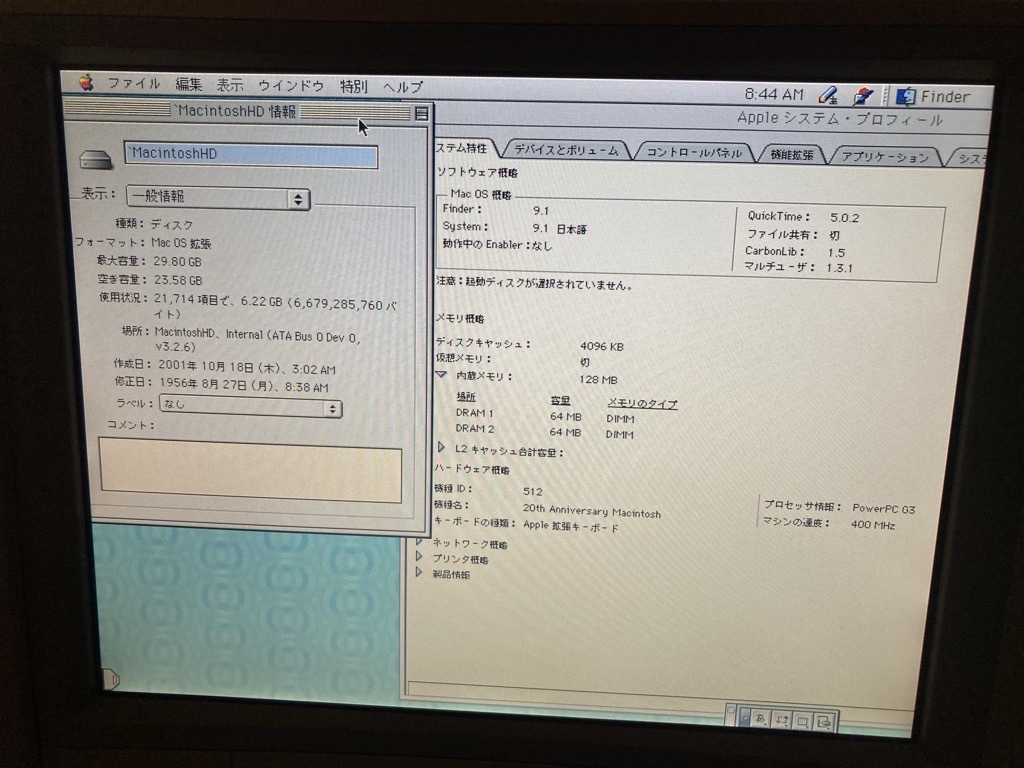Click the MacintoshHD name field
The width and height of the screenshot is (1024, 768).
point(251,155)
